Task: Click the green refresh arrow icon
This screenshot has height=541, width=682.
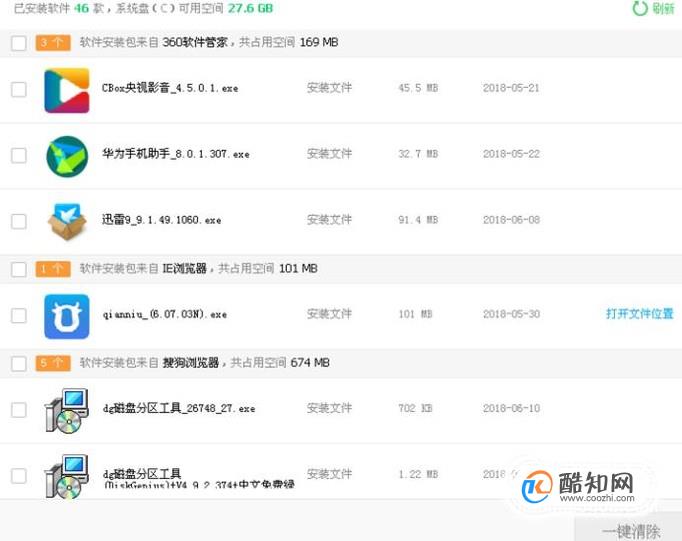Action: (640, 8)
